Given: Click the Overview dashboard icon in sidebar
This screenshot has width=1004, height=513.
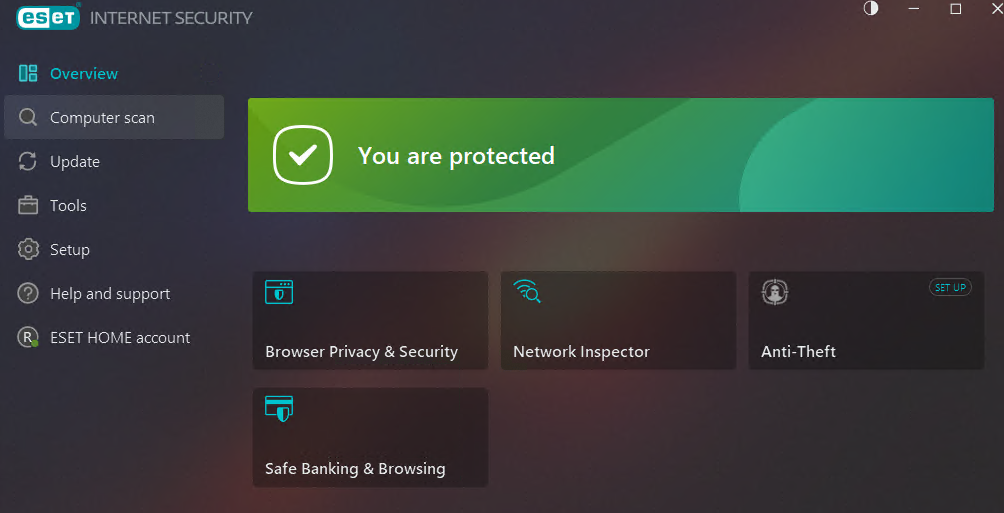Looking at the screenshot, I should coord(28,73).
